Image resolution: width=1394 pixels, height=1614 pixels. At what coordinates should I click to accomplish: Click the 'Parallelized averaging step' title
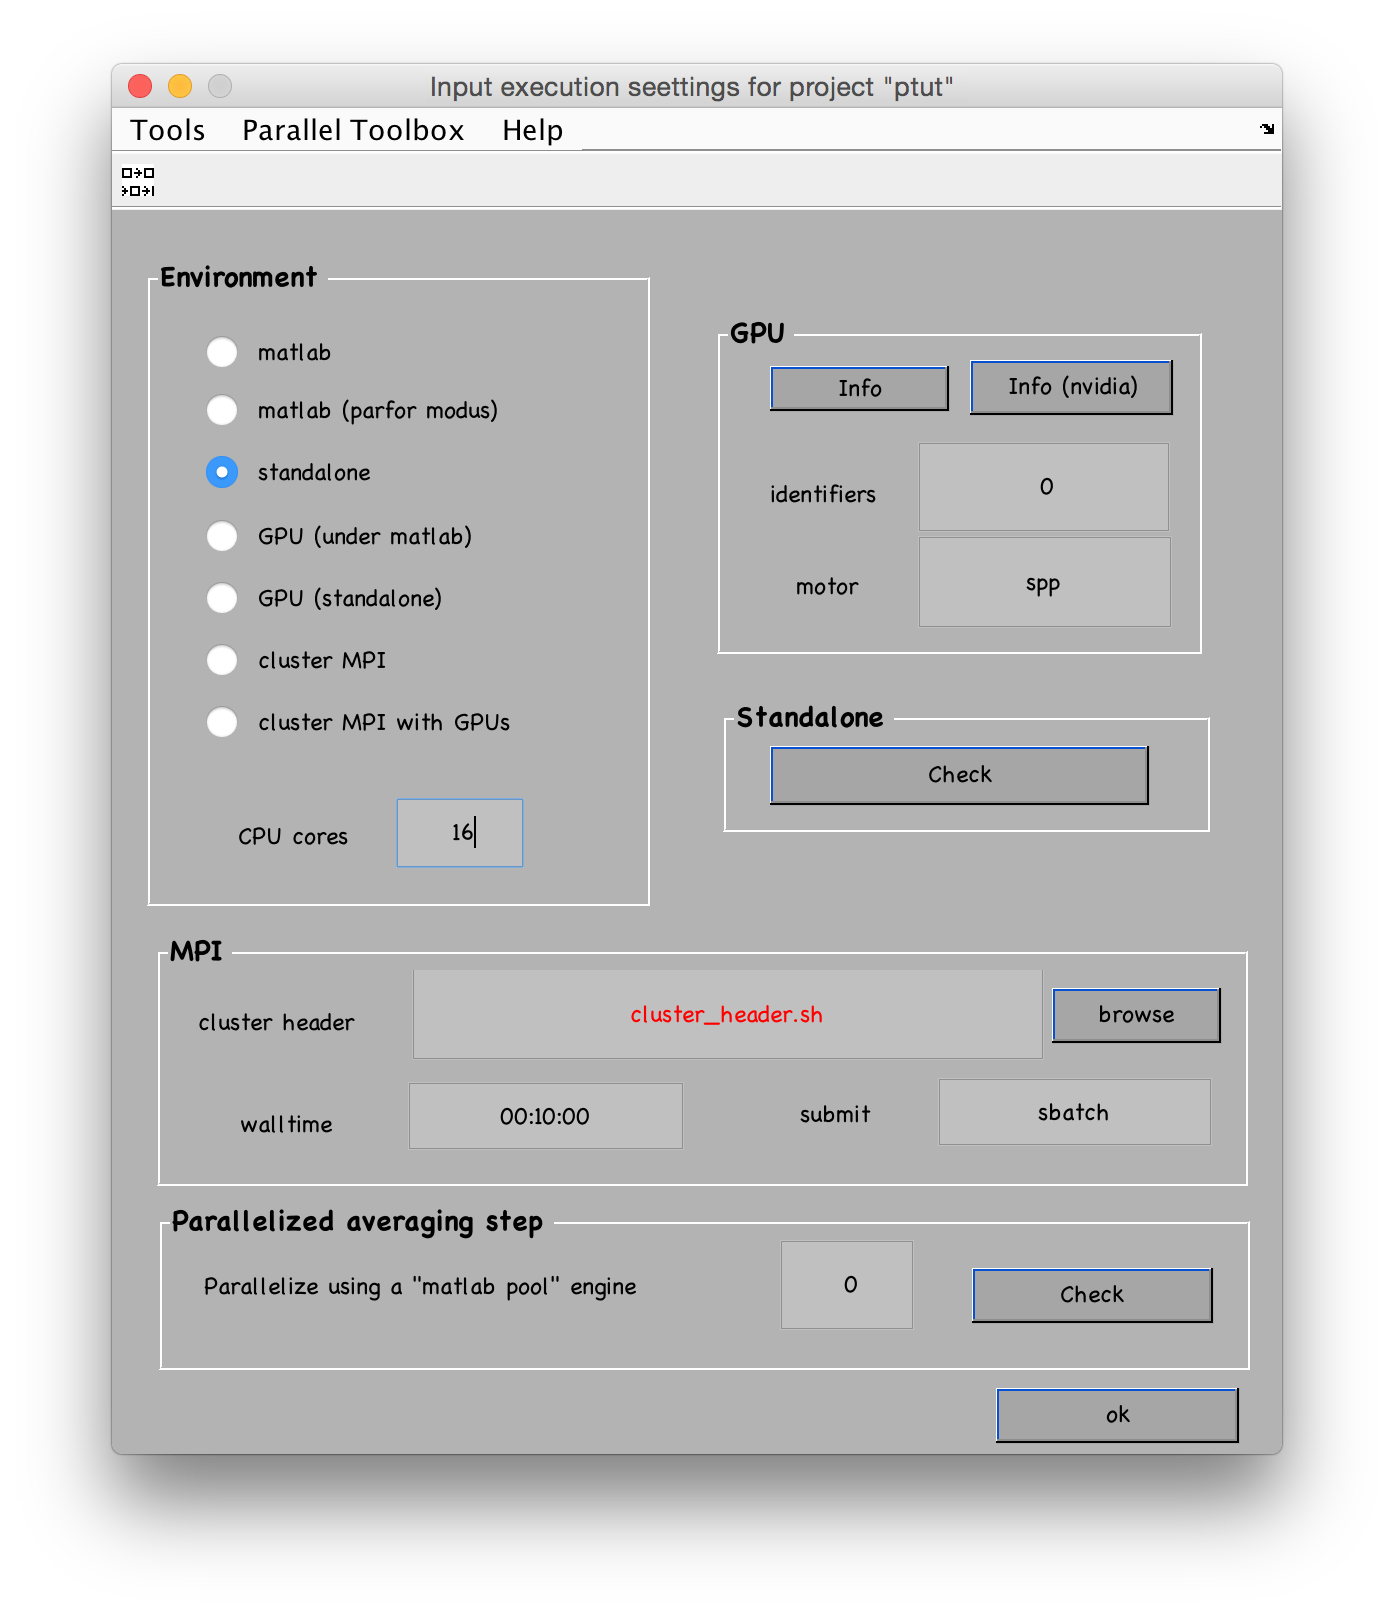click(x=357, y=1222)
